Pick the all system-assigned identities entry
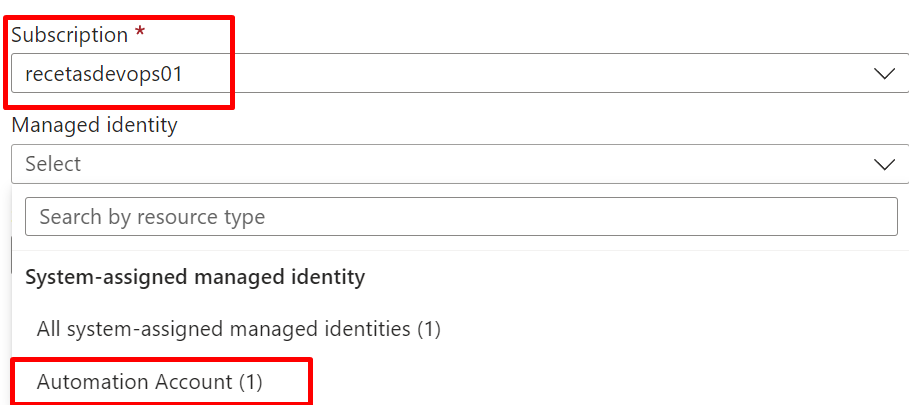909x405 pixels. [239, 329]
